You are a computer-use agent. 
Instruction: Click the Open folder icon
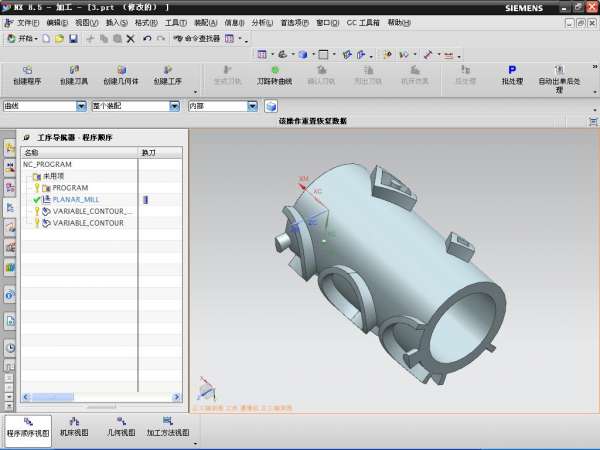click(59, 39)
